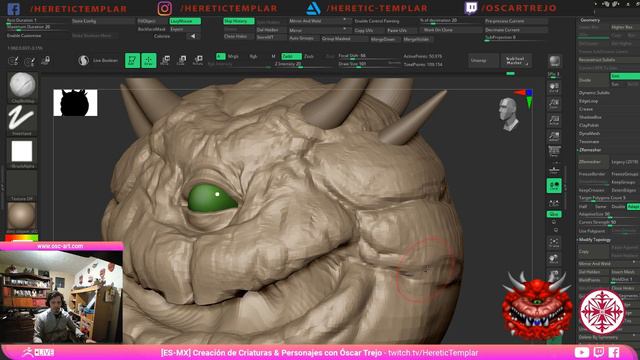Screen dimensions: 640x360
Task: Click the silhouette thumbnail preview
Action: (76, 103)
